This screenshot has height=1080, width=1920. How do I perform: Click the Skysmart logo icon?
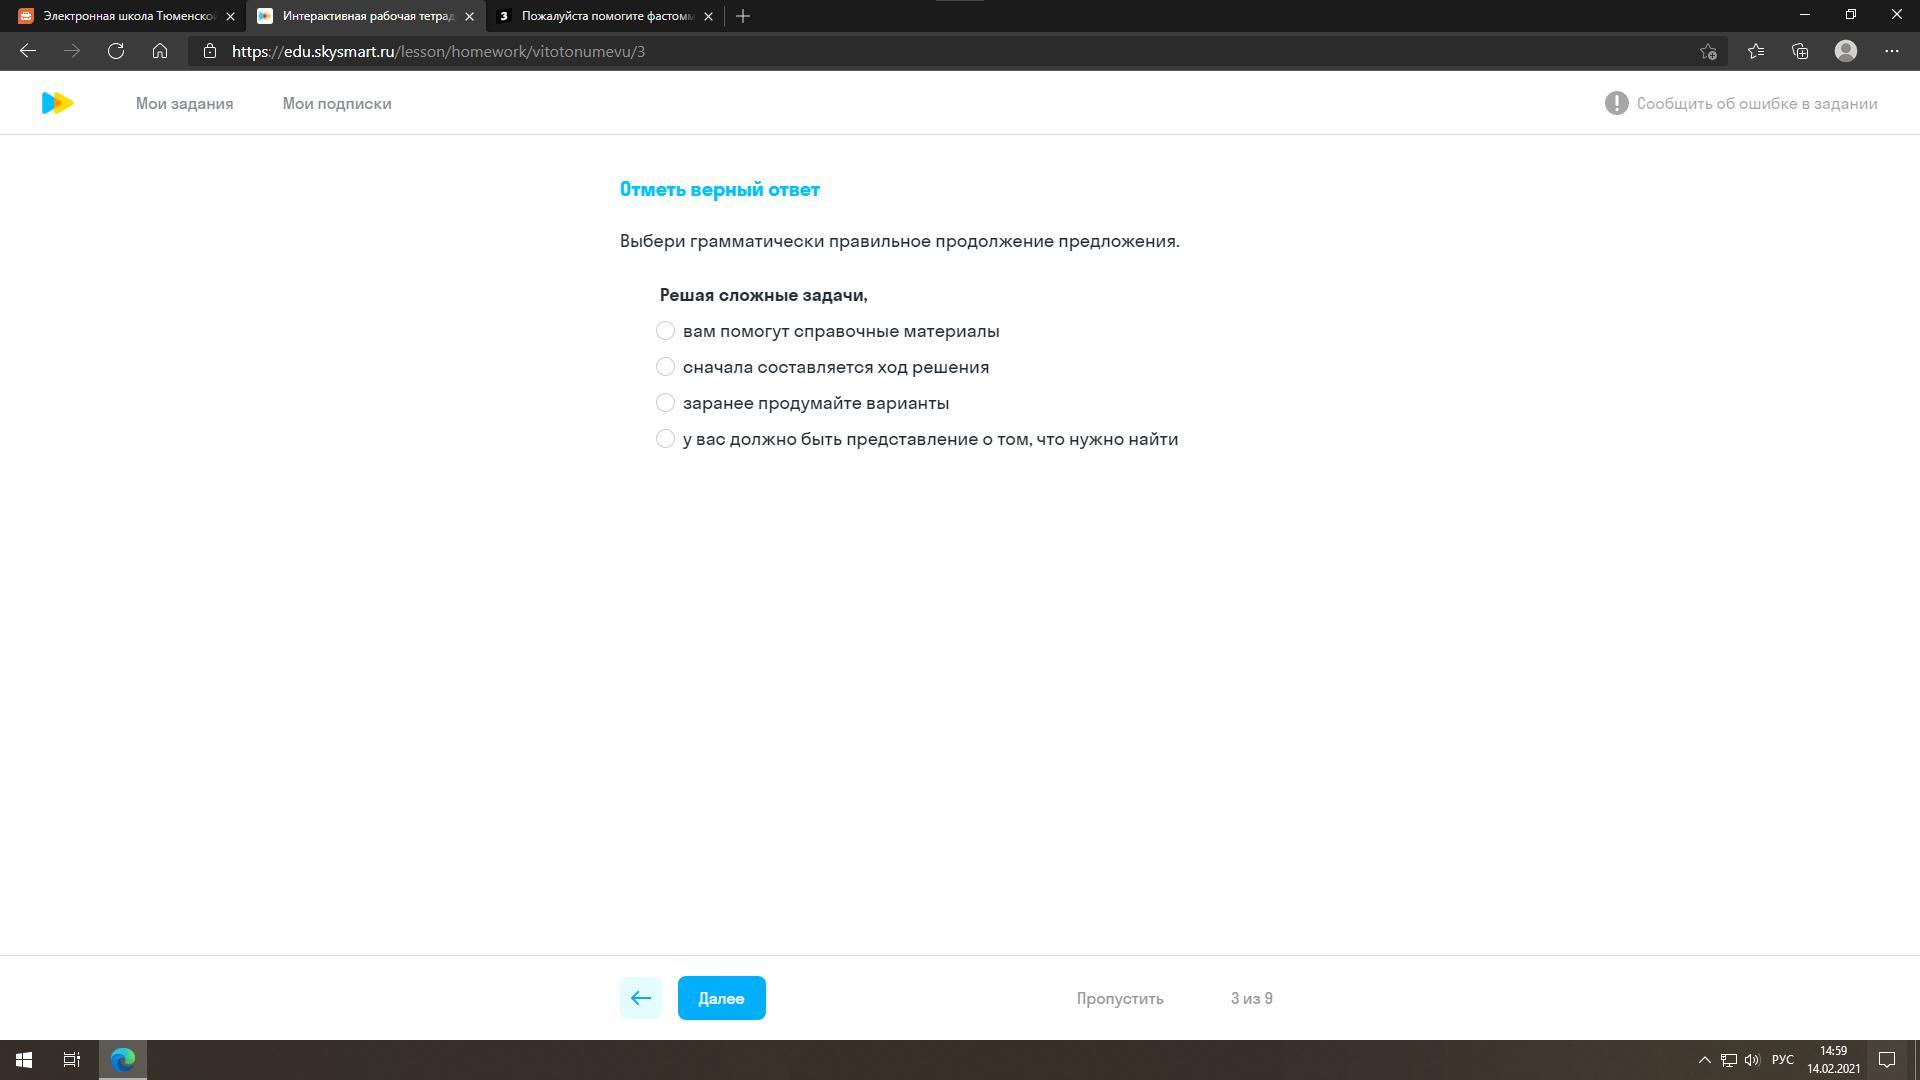pyautogui.click(x=57, y=103)
